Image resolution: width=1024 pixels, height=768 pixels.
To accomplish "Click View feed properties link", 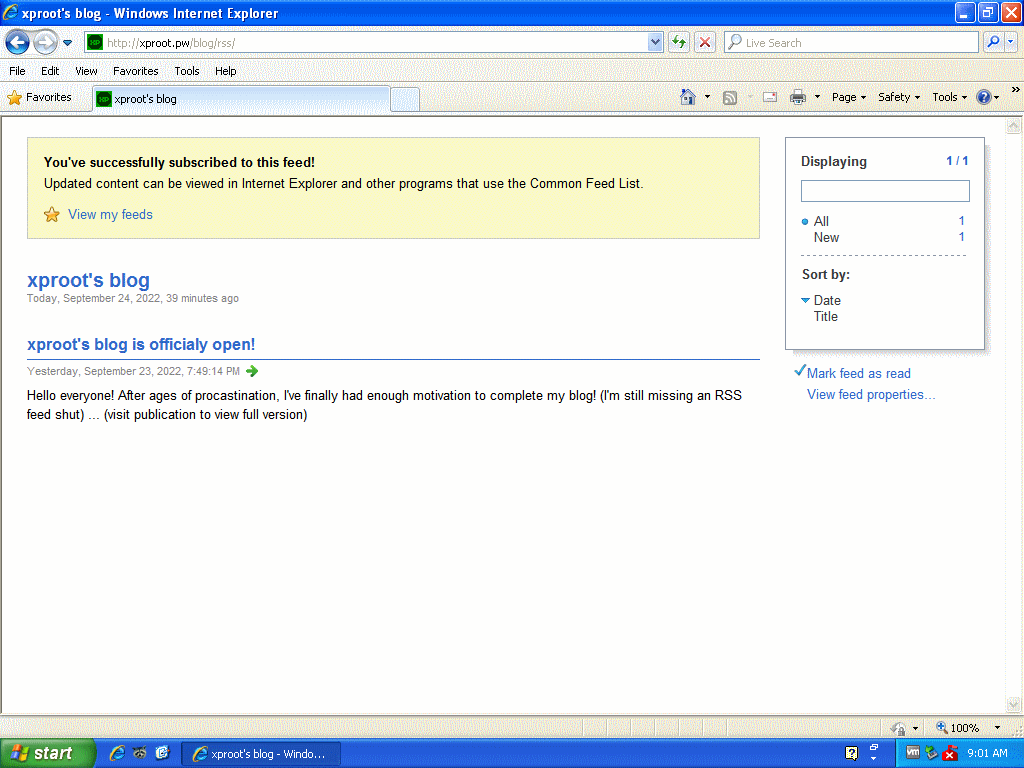I will (870, 394).
